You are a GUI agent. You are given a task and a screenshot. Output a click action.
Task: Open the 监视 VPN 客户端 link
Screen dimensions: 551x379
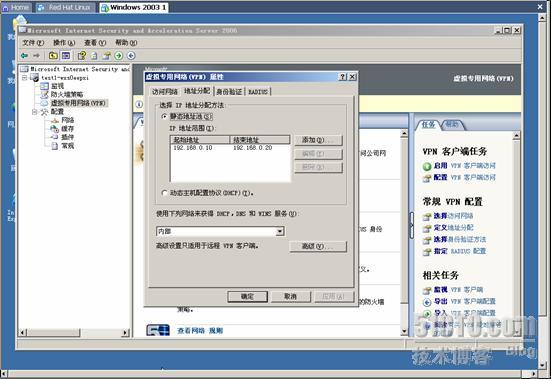(458, 290)
